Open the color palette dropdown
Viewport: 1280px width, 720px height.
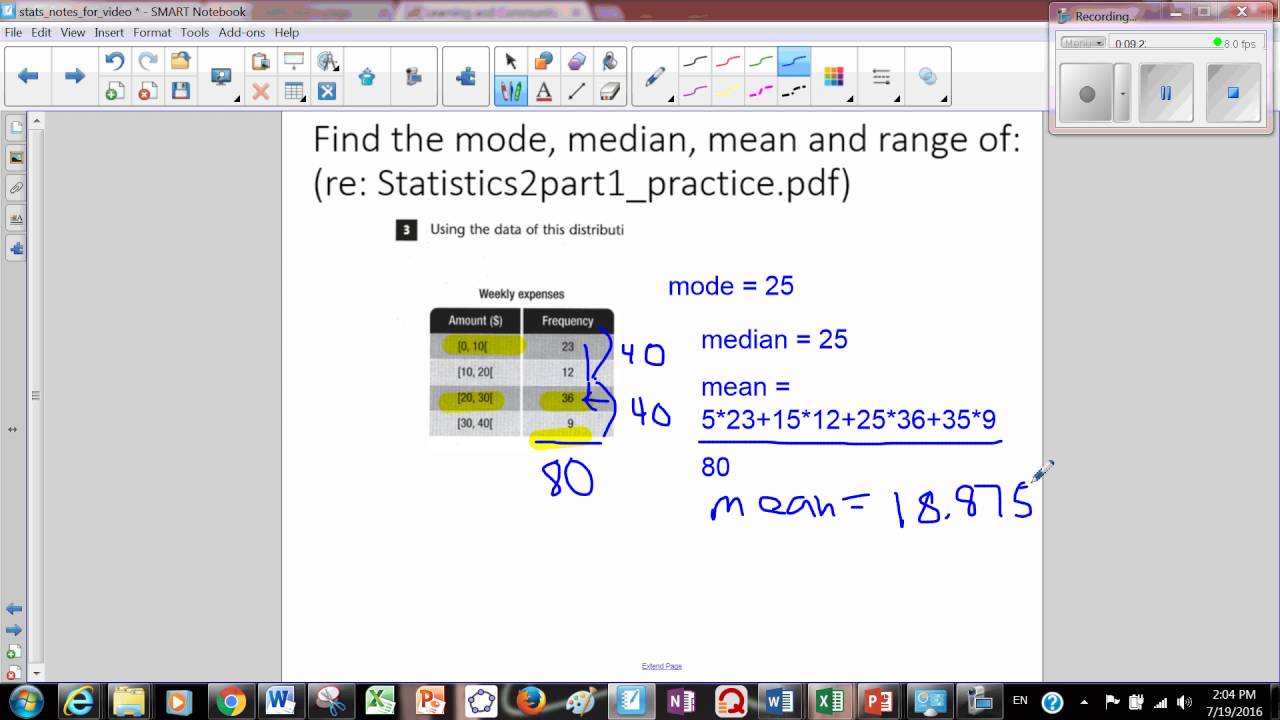pos(835,77)
